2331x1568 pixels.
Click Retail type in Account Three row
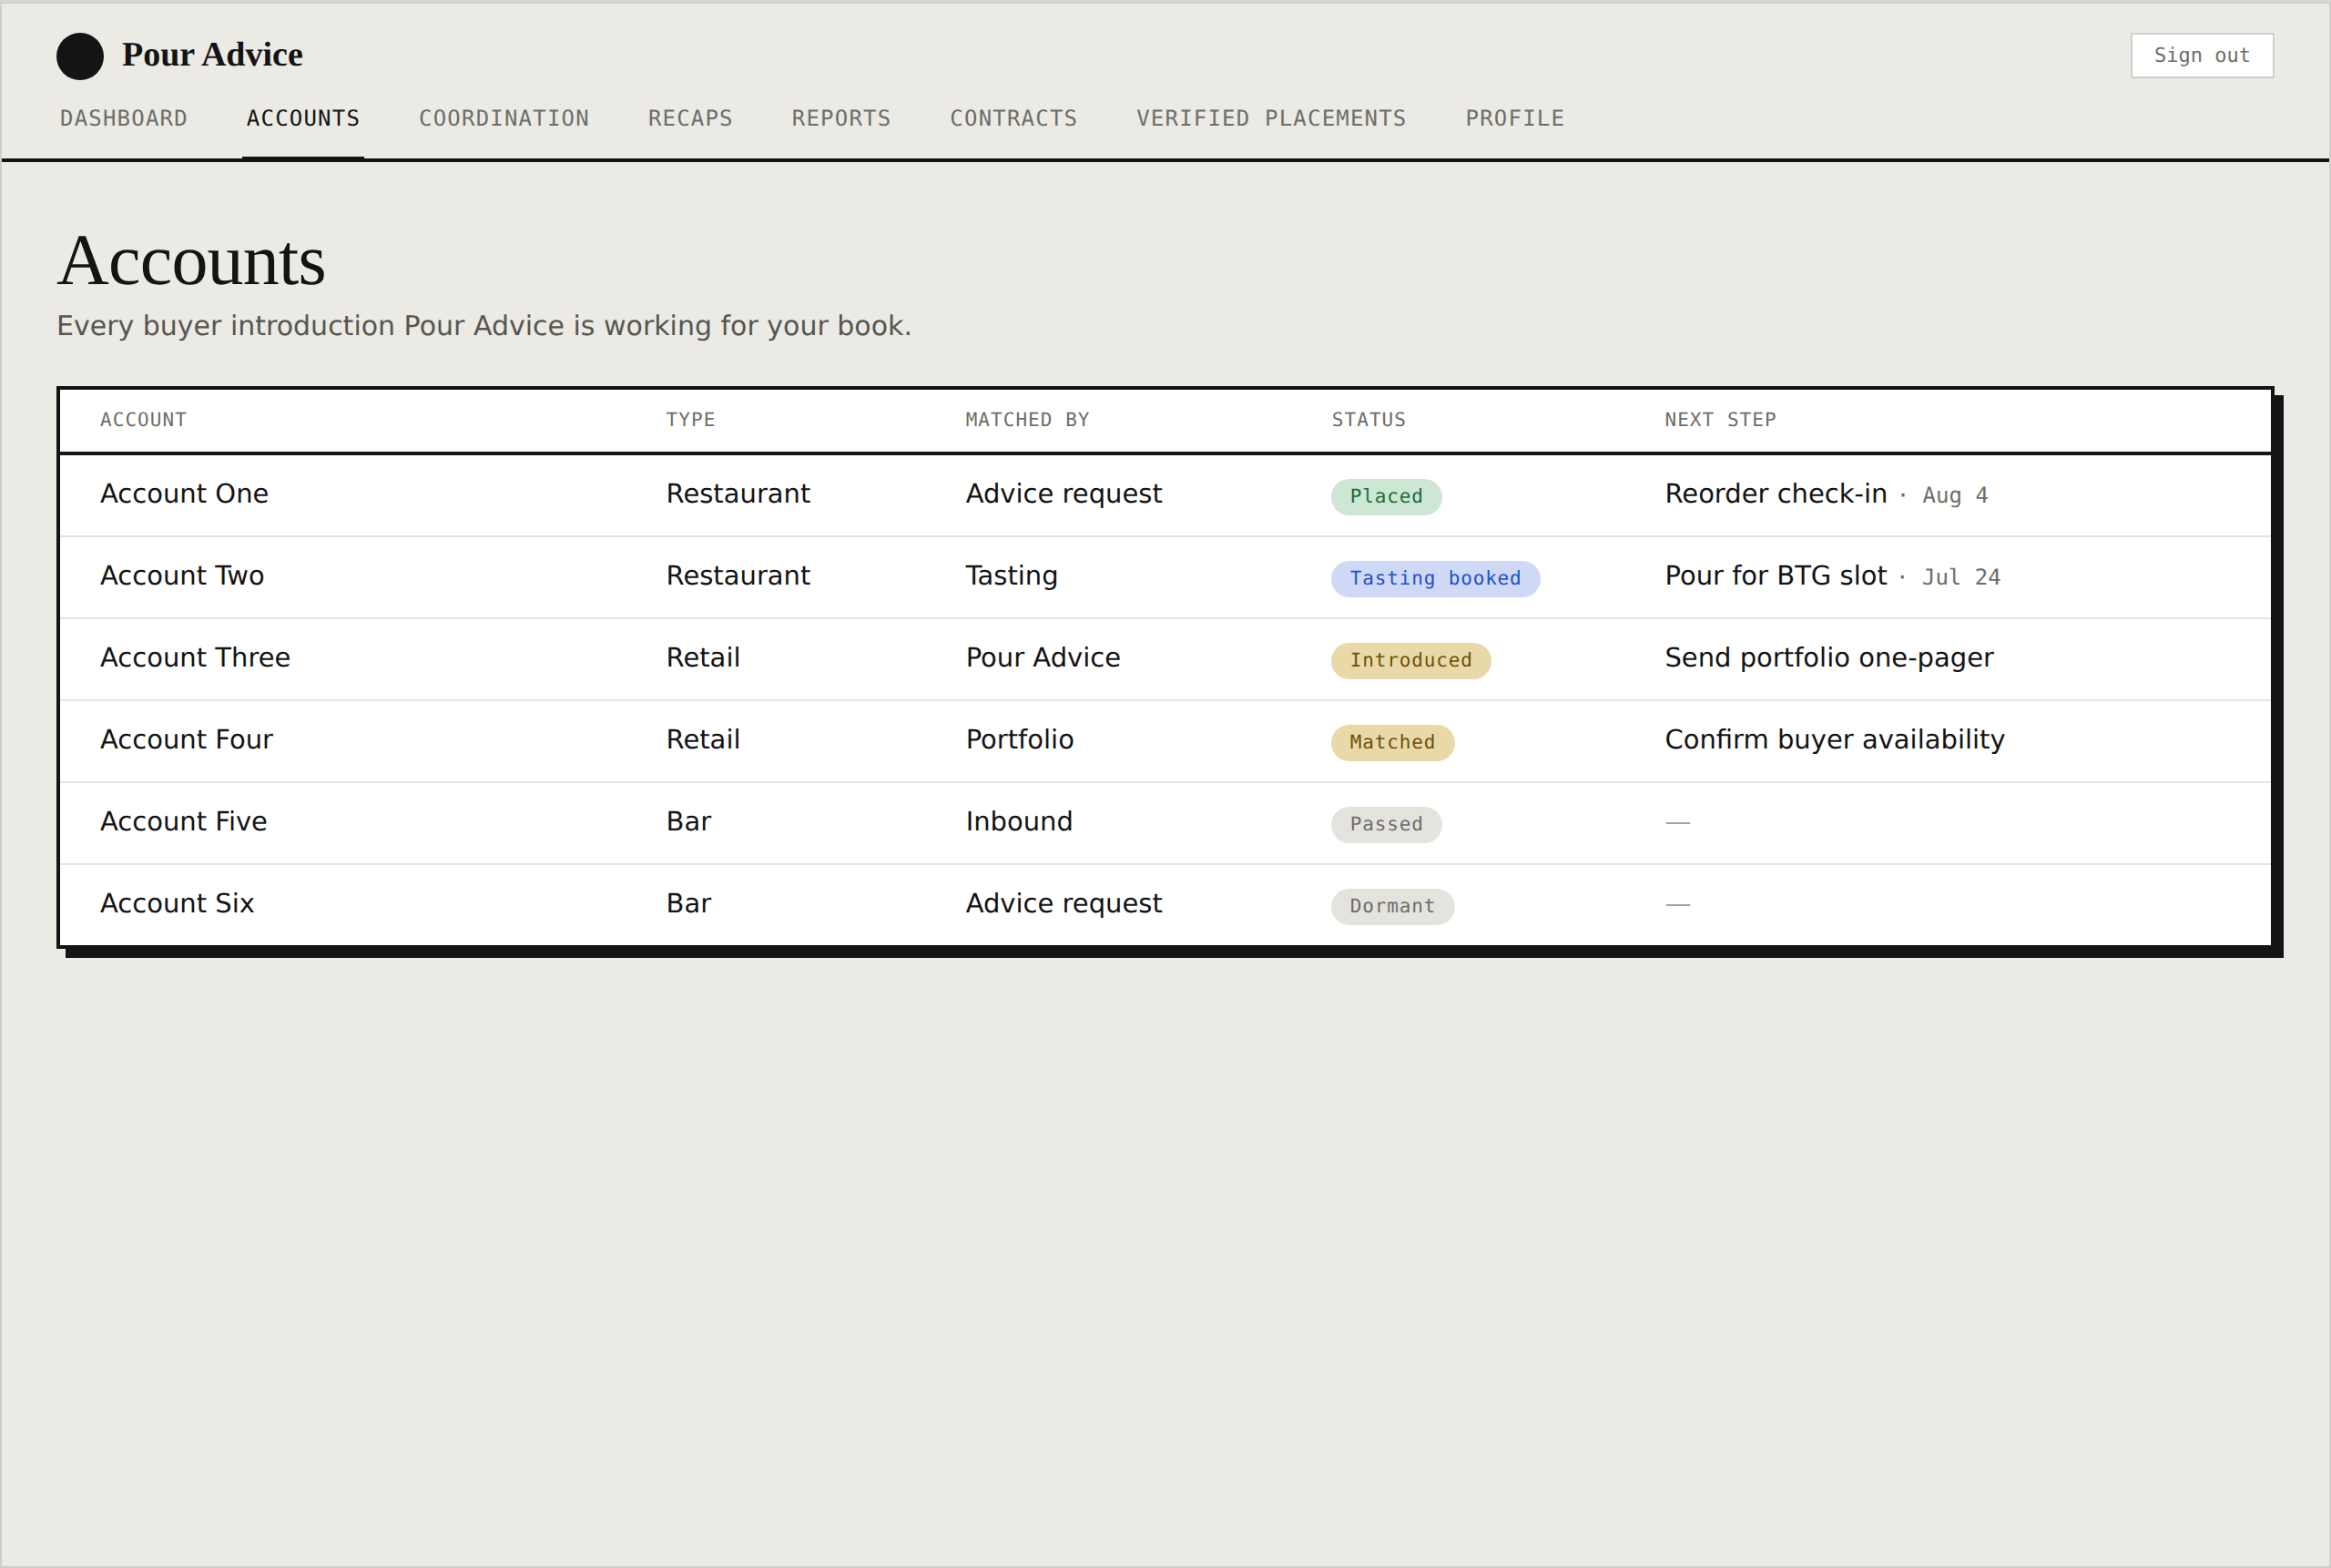703,658
